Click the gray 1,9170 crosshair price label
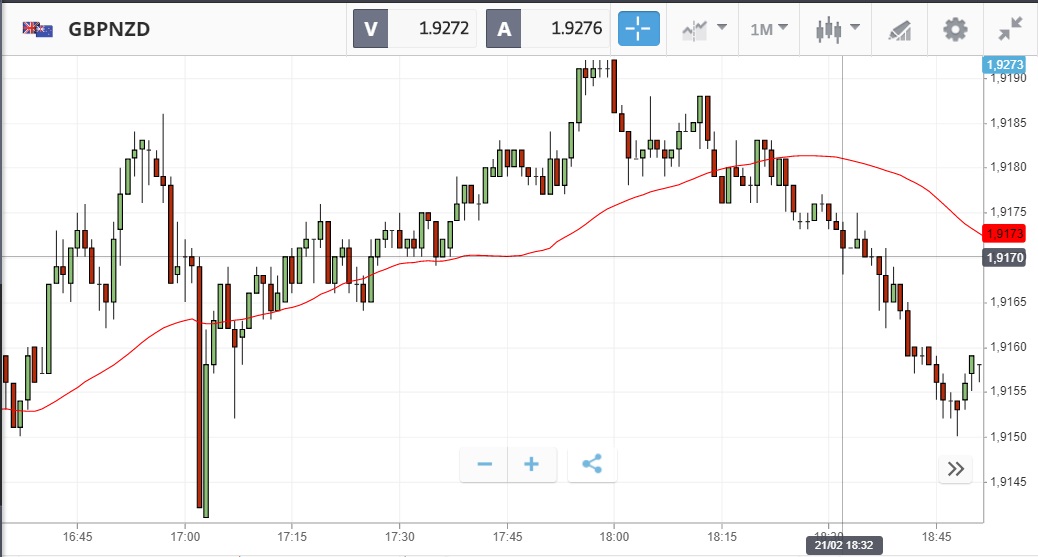The height and width of the screenshot is (557, 1038). (1003, 258)
